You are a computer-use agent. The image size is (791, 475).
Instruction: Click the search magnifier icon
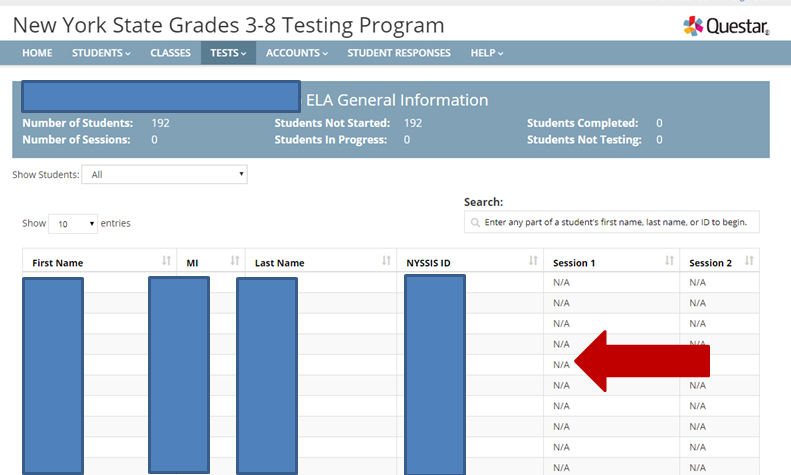tap(475, 222)
